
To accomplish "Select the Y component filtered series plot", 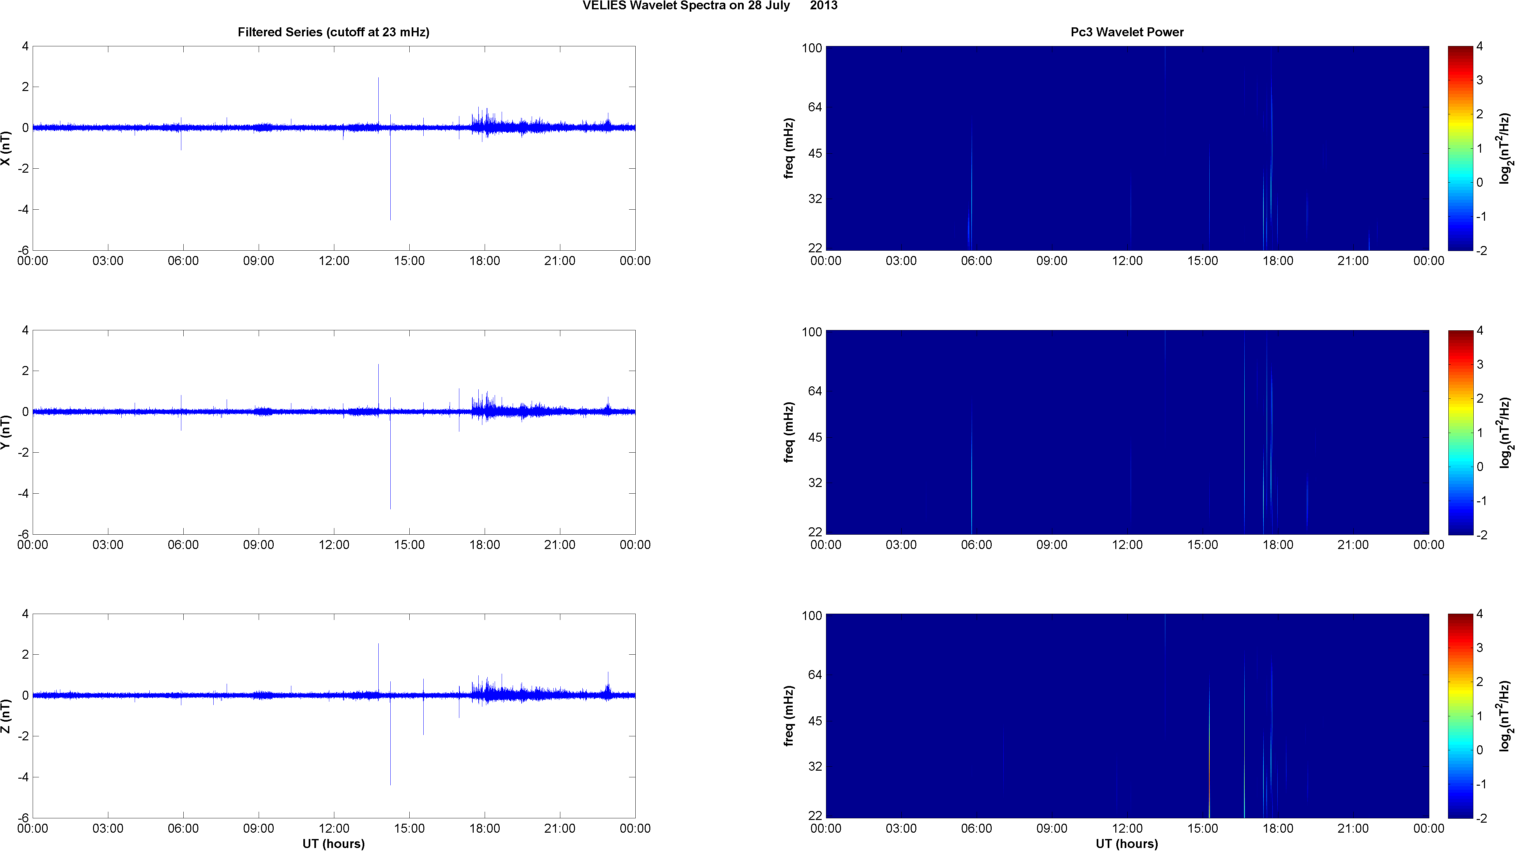I will tap(334, 432).
